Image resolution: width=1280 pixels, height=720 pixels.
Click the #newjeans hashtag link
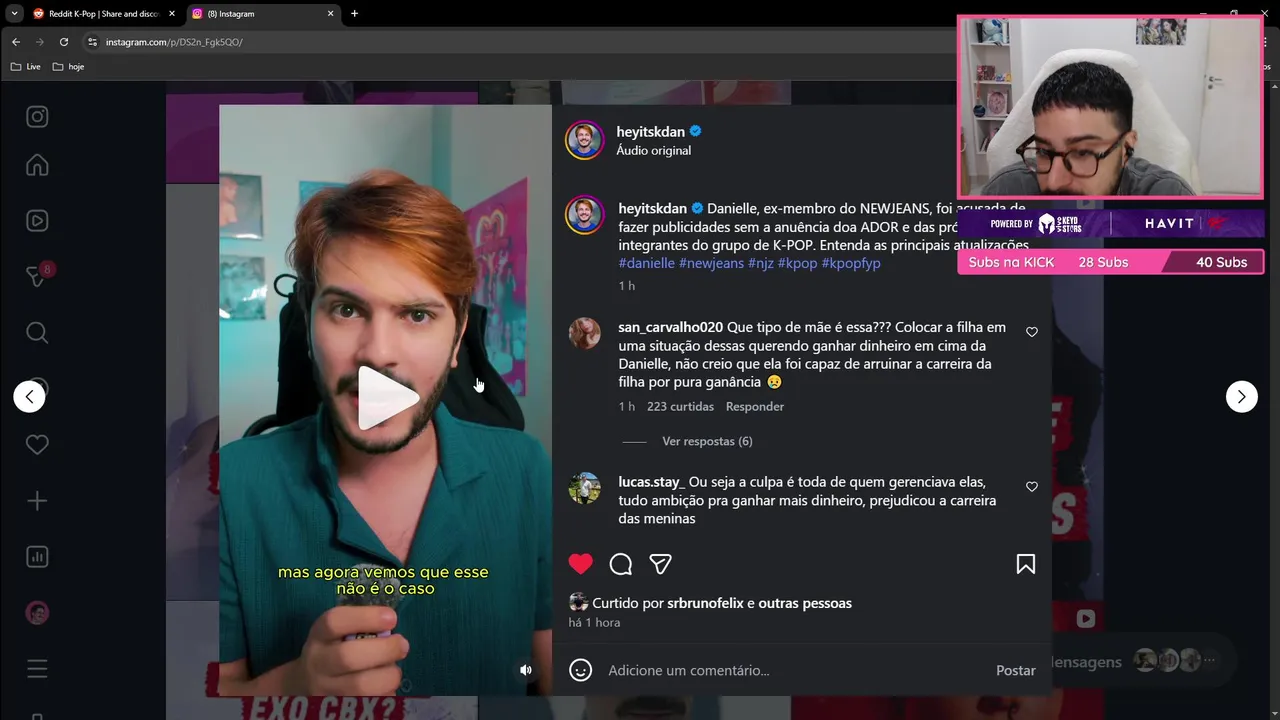coord(711,263)
